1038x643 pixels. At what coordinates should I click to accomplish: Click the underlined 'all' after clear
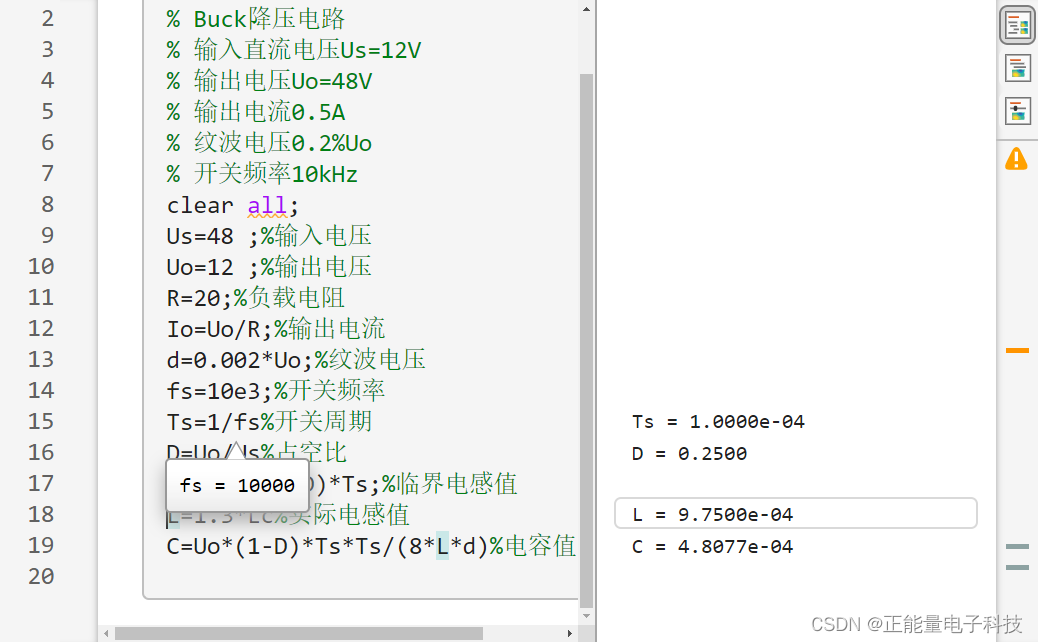(265, 204)
